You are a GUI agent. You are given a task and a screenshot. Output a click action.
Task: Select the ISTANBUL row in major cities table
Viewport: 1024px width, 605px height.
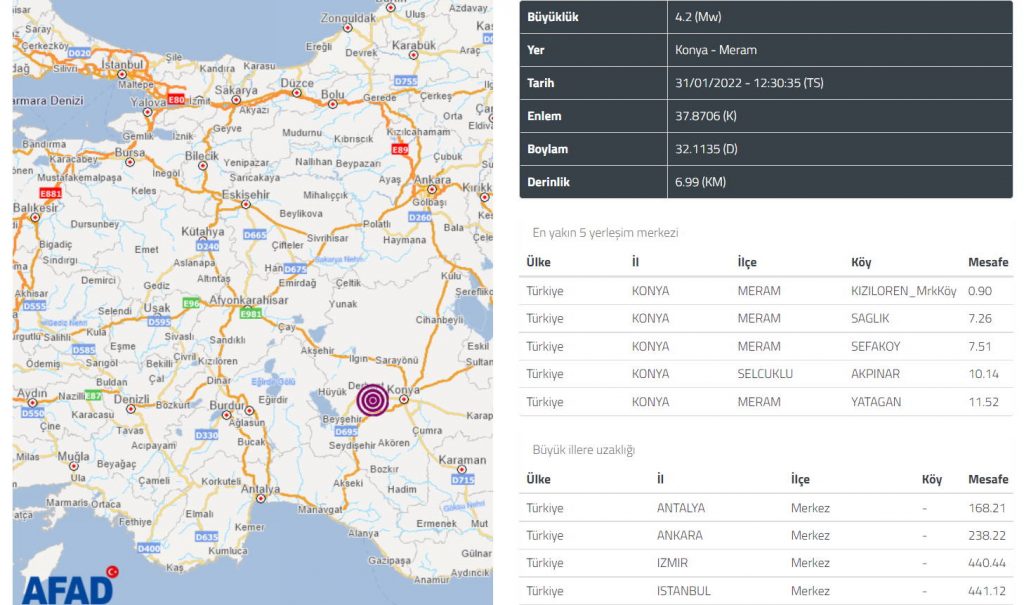[x=765, y=591]
